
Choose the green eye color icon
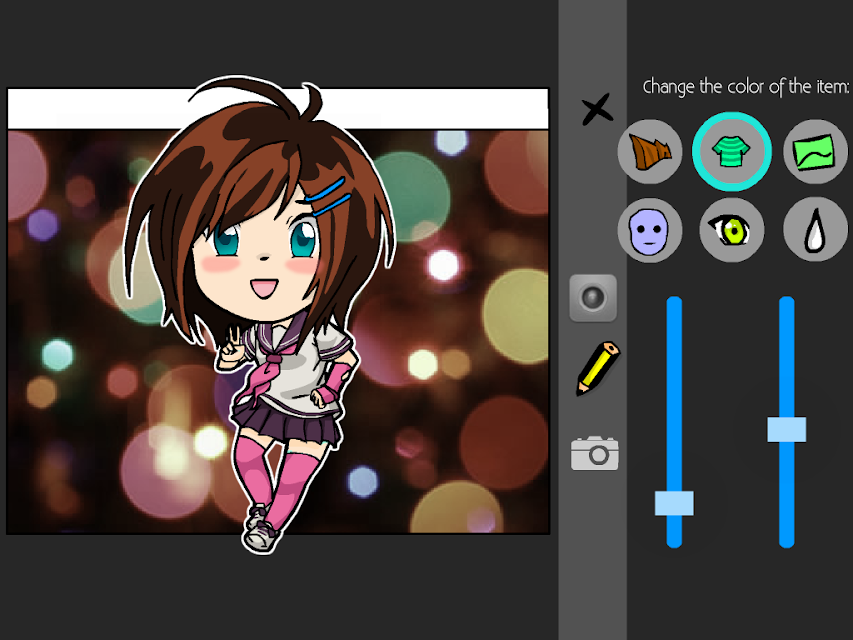(732, 230)
